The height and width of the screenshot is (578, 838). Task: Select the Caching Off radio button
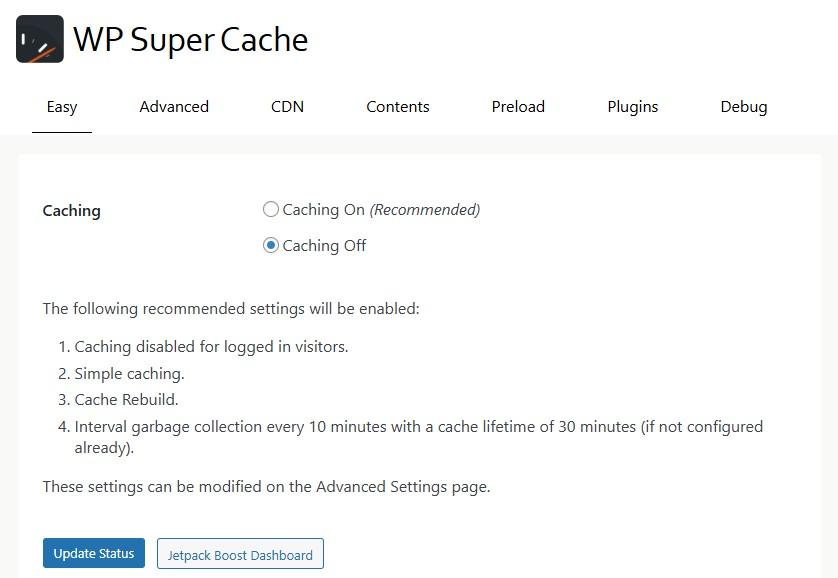click(x=270, y=244)
